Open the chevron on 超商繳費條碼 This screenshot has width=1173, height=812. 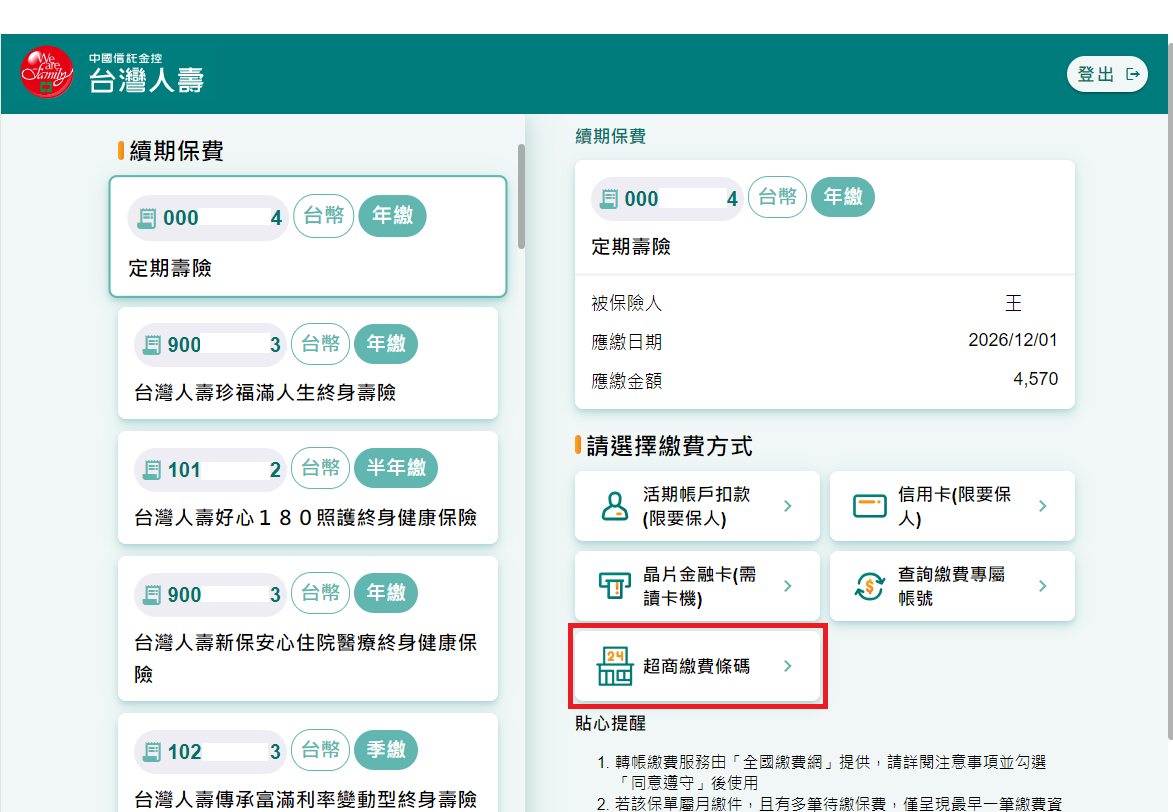click(788, 666)
